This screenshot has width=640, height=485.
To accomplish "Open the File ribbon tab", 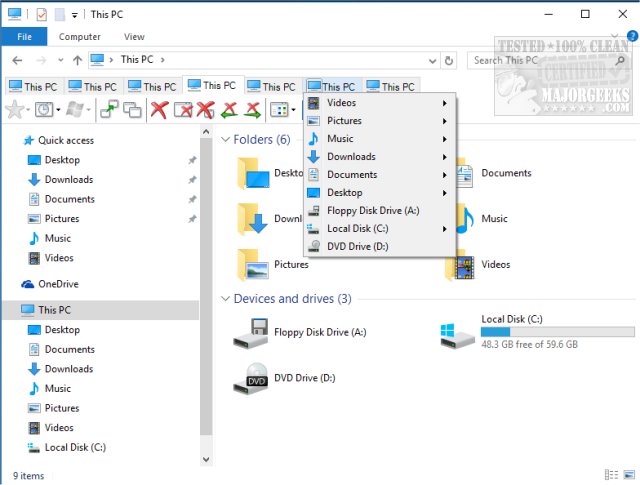I will pyautogui.click(x=24, y=37).
